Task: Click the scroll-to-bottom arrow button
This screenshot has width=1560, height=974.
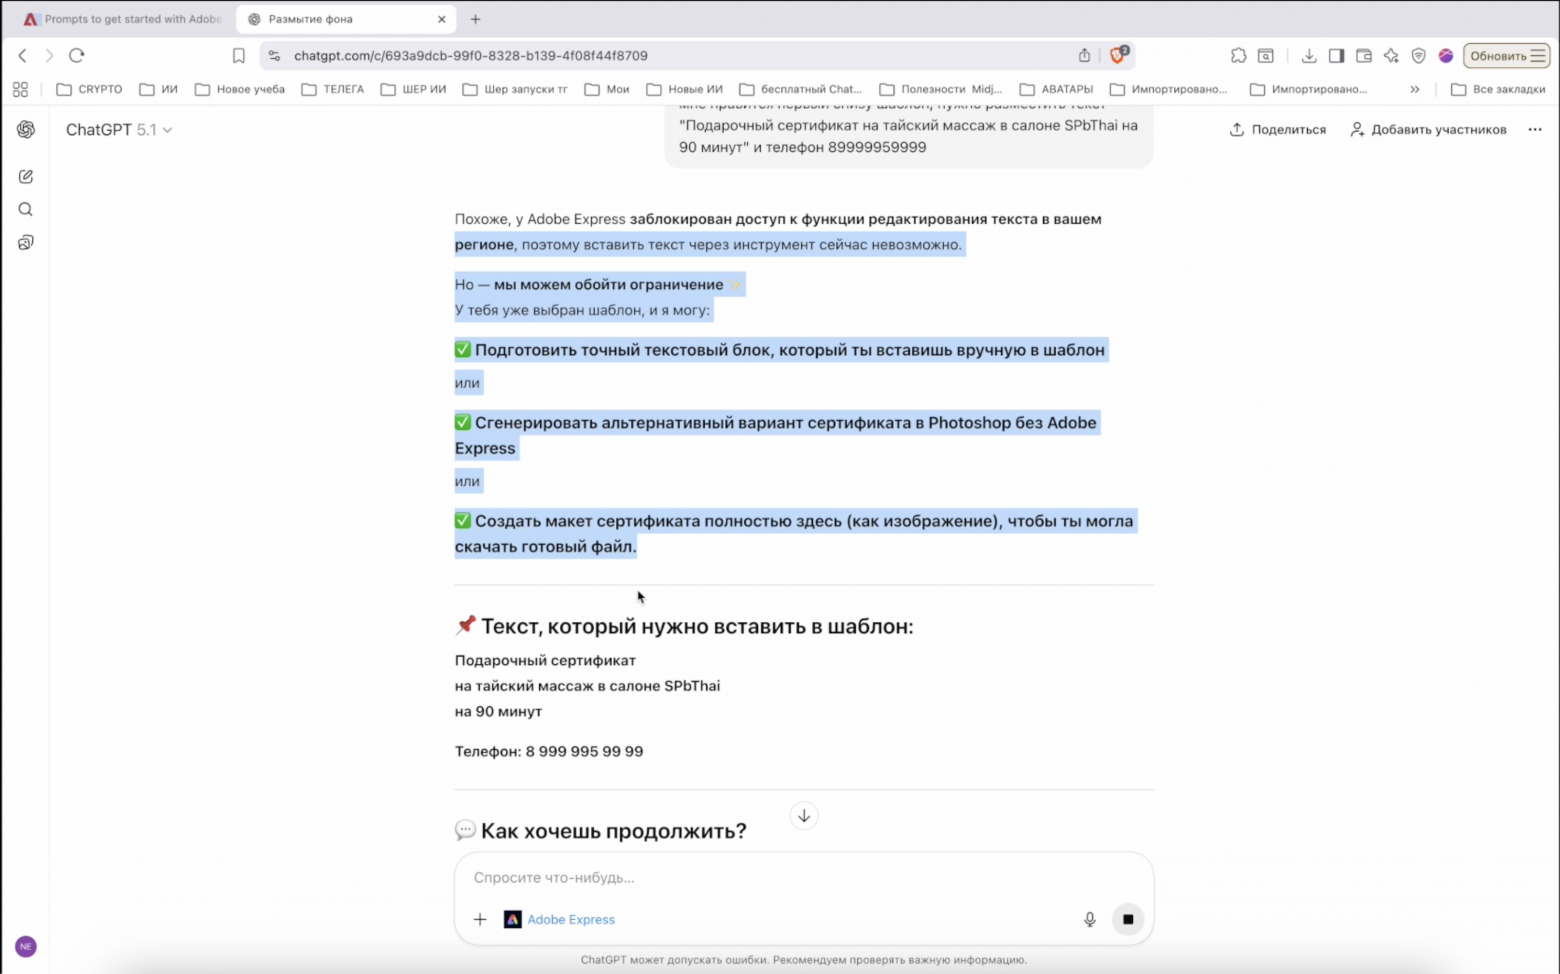Action: click(x=803, y=816)
